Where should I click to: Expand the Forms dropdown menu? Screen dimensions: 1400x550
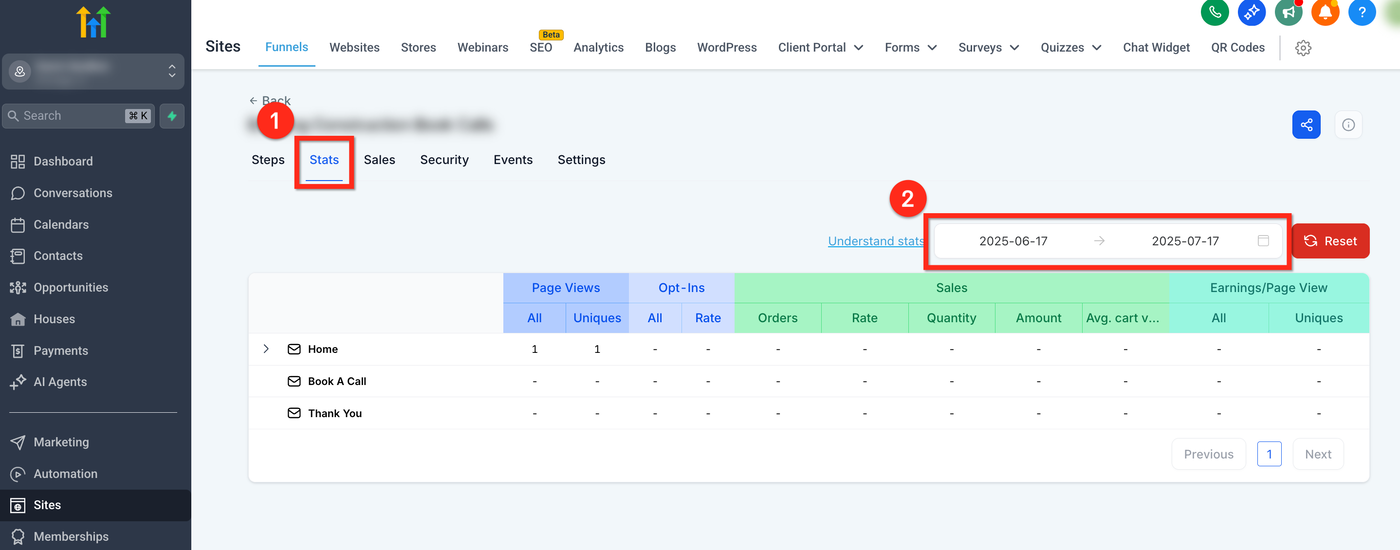[910, 47]
